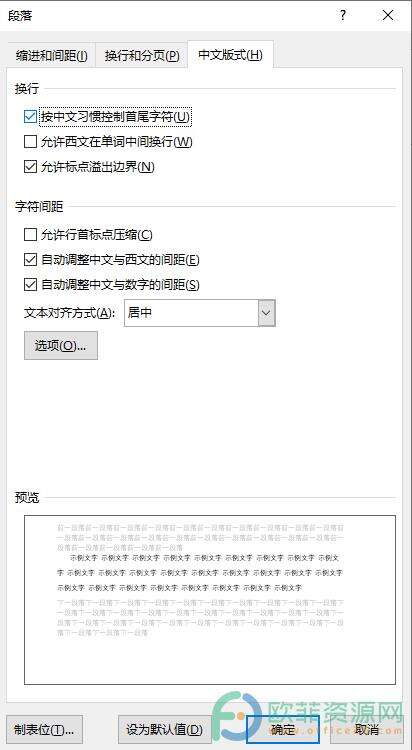
Task: Toggle 允许标点溢出边界 checkbox
Action: pos(30,166)
